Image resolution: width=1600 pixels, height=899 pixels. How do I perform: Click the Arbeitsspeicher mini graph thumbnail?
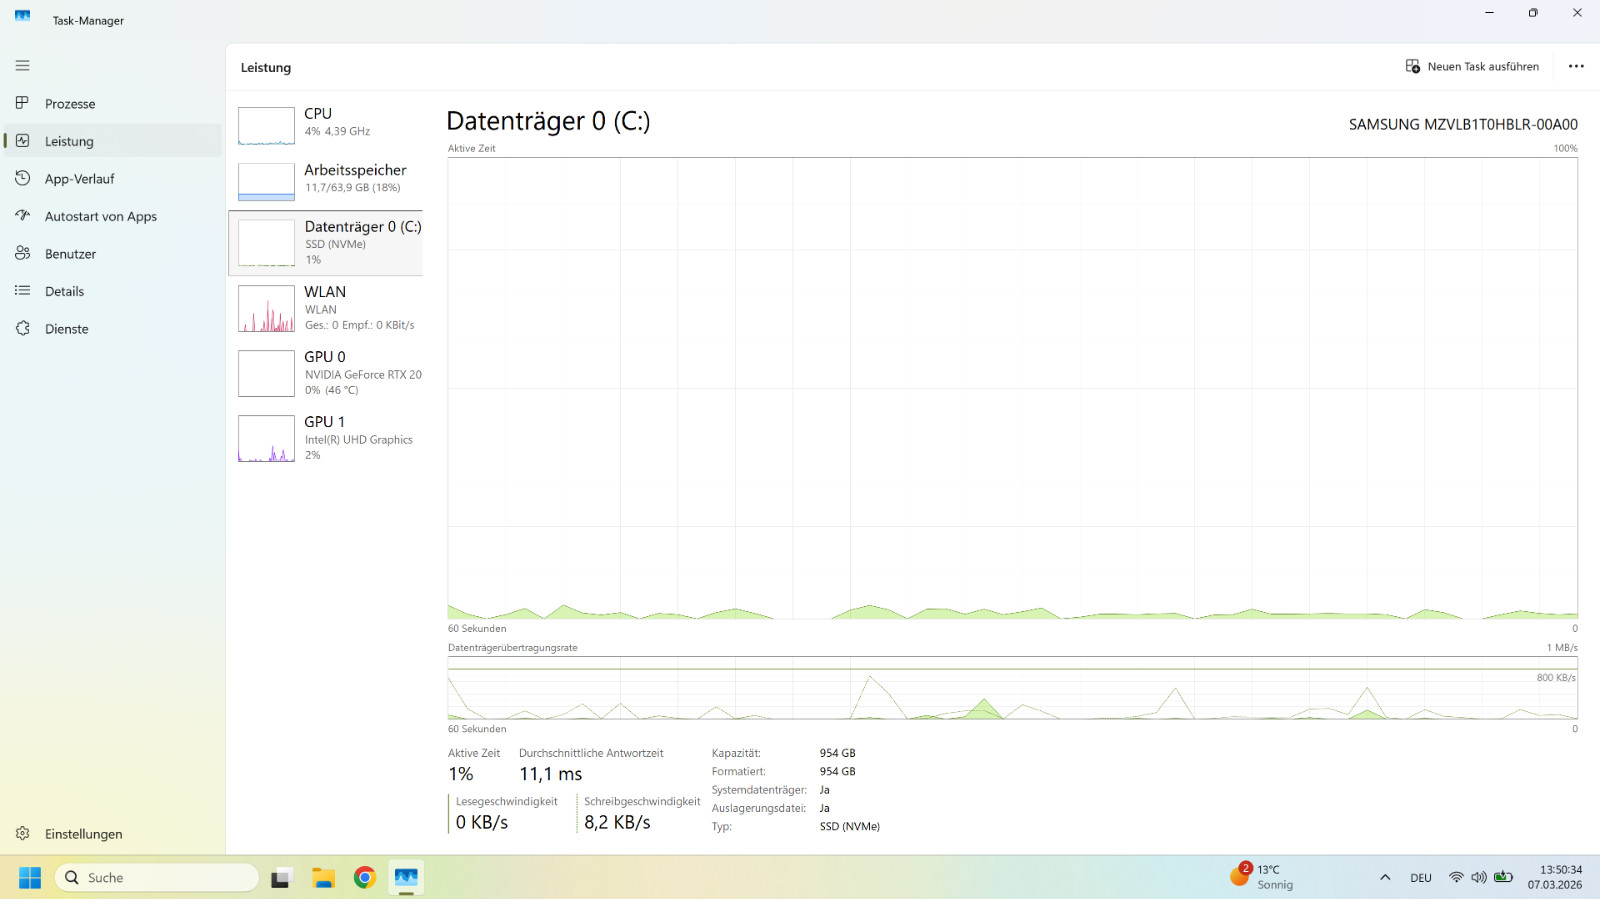pos(266,182)
